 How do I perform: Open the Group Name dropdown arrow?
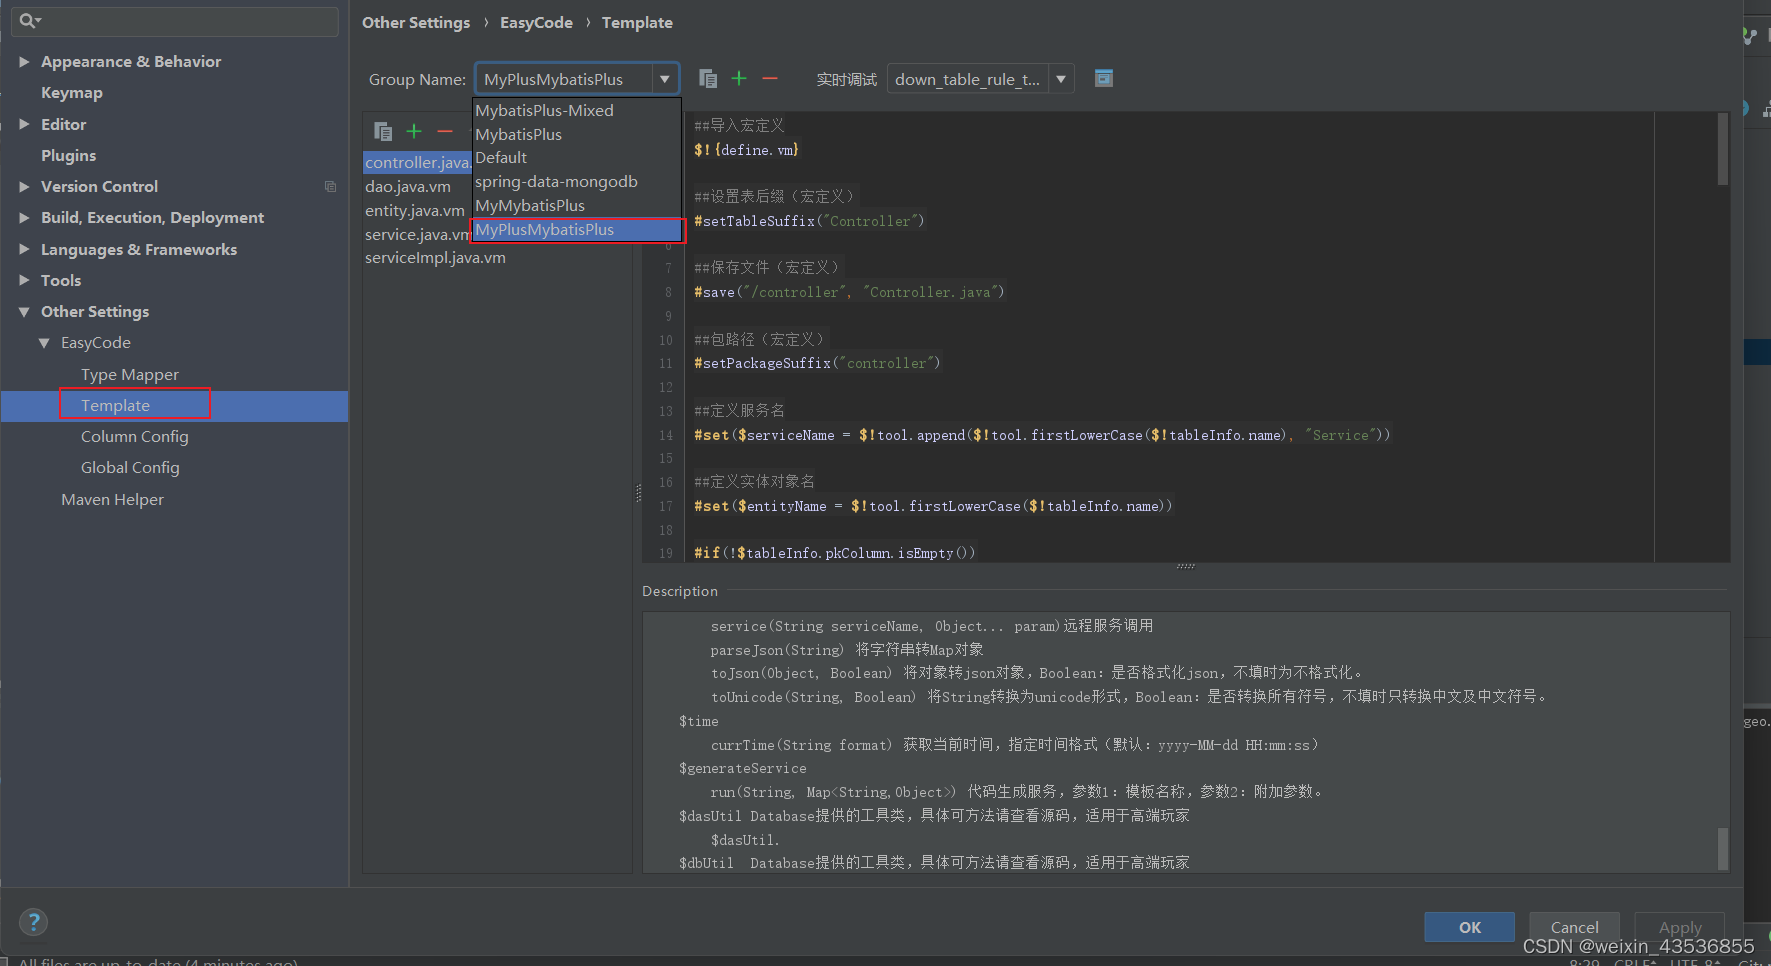(665, 79)
